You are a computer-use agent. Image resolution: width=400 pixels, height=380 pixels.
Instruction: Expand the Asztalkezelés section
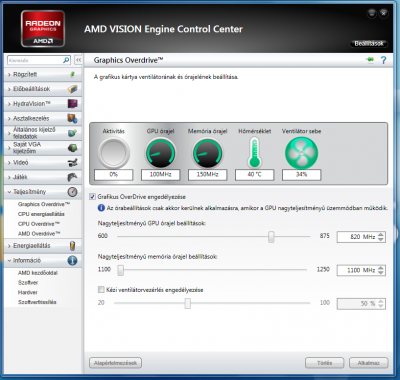click(x=9, y=119)
